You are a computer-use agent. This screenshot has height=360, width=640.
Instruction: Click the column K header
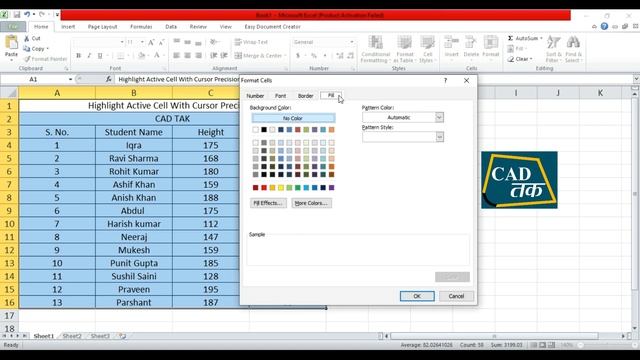click(600, 93)
